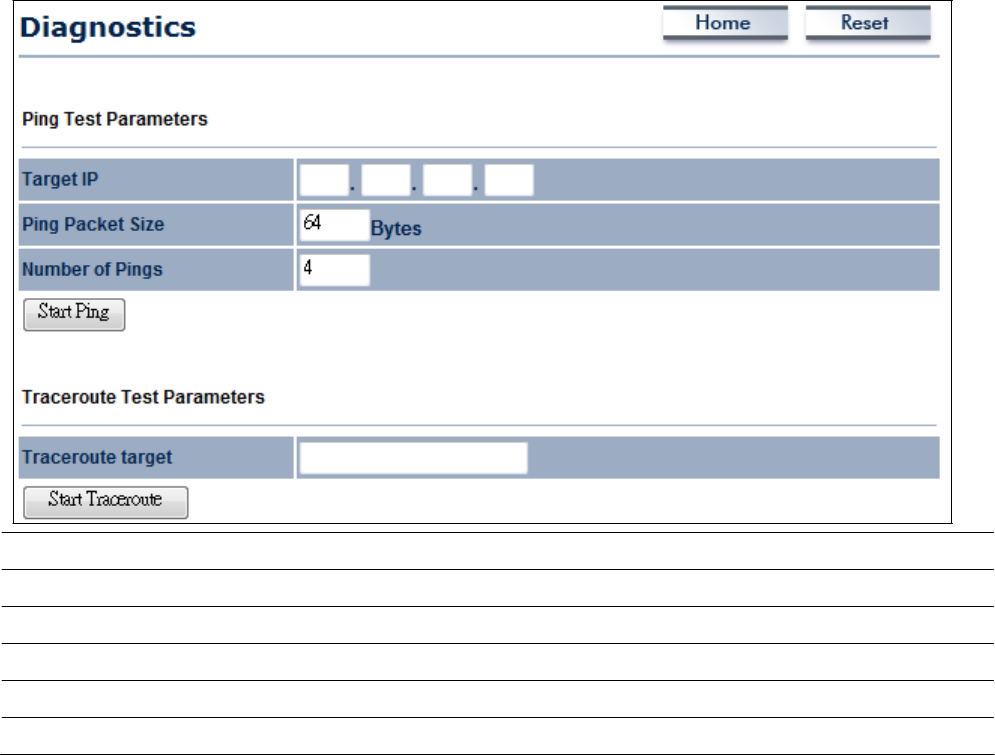This screenshot has width=995, height=755.
Task: Select the third Target IP octet field
Action: click(x=447, y=180)
